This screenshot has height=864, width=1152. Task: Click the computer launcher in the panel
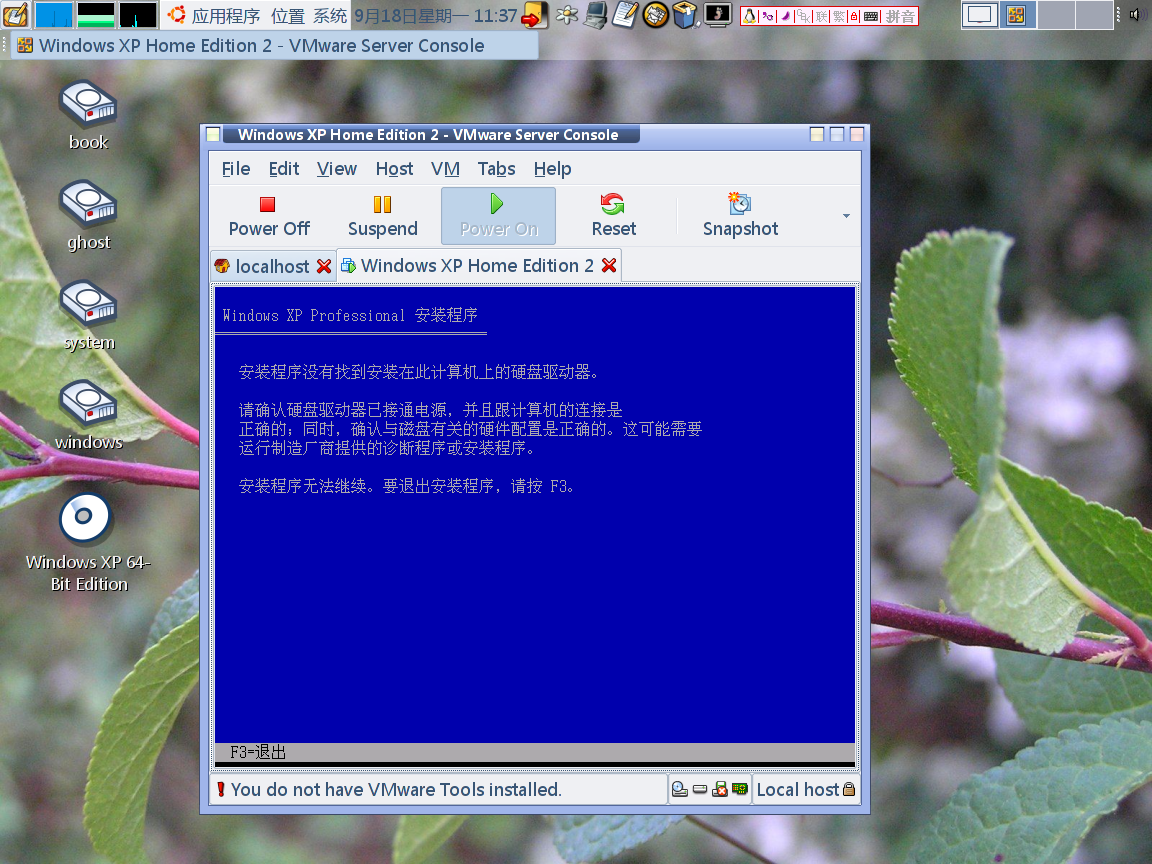tap(596, 15)
